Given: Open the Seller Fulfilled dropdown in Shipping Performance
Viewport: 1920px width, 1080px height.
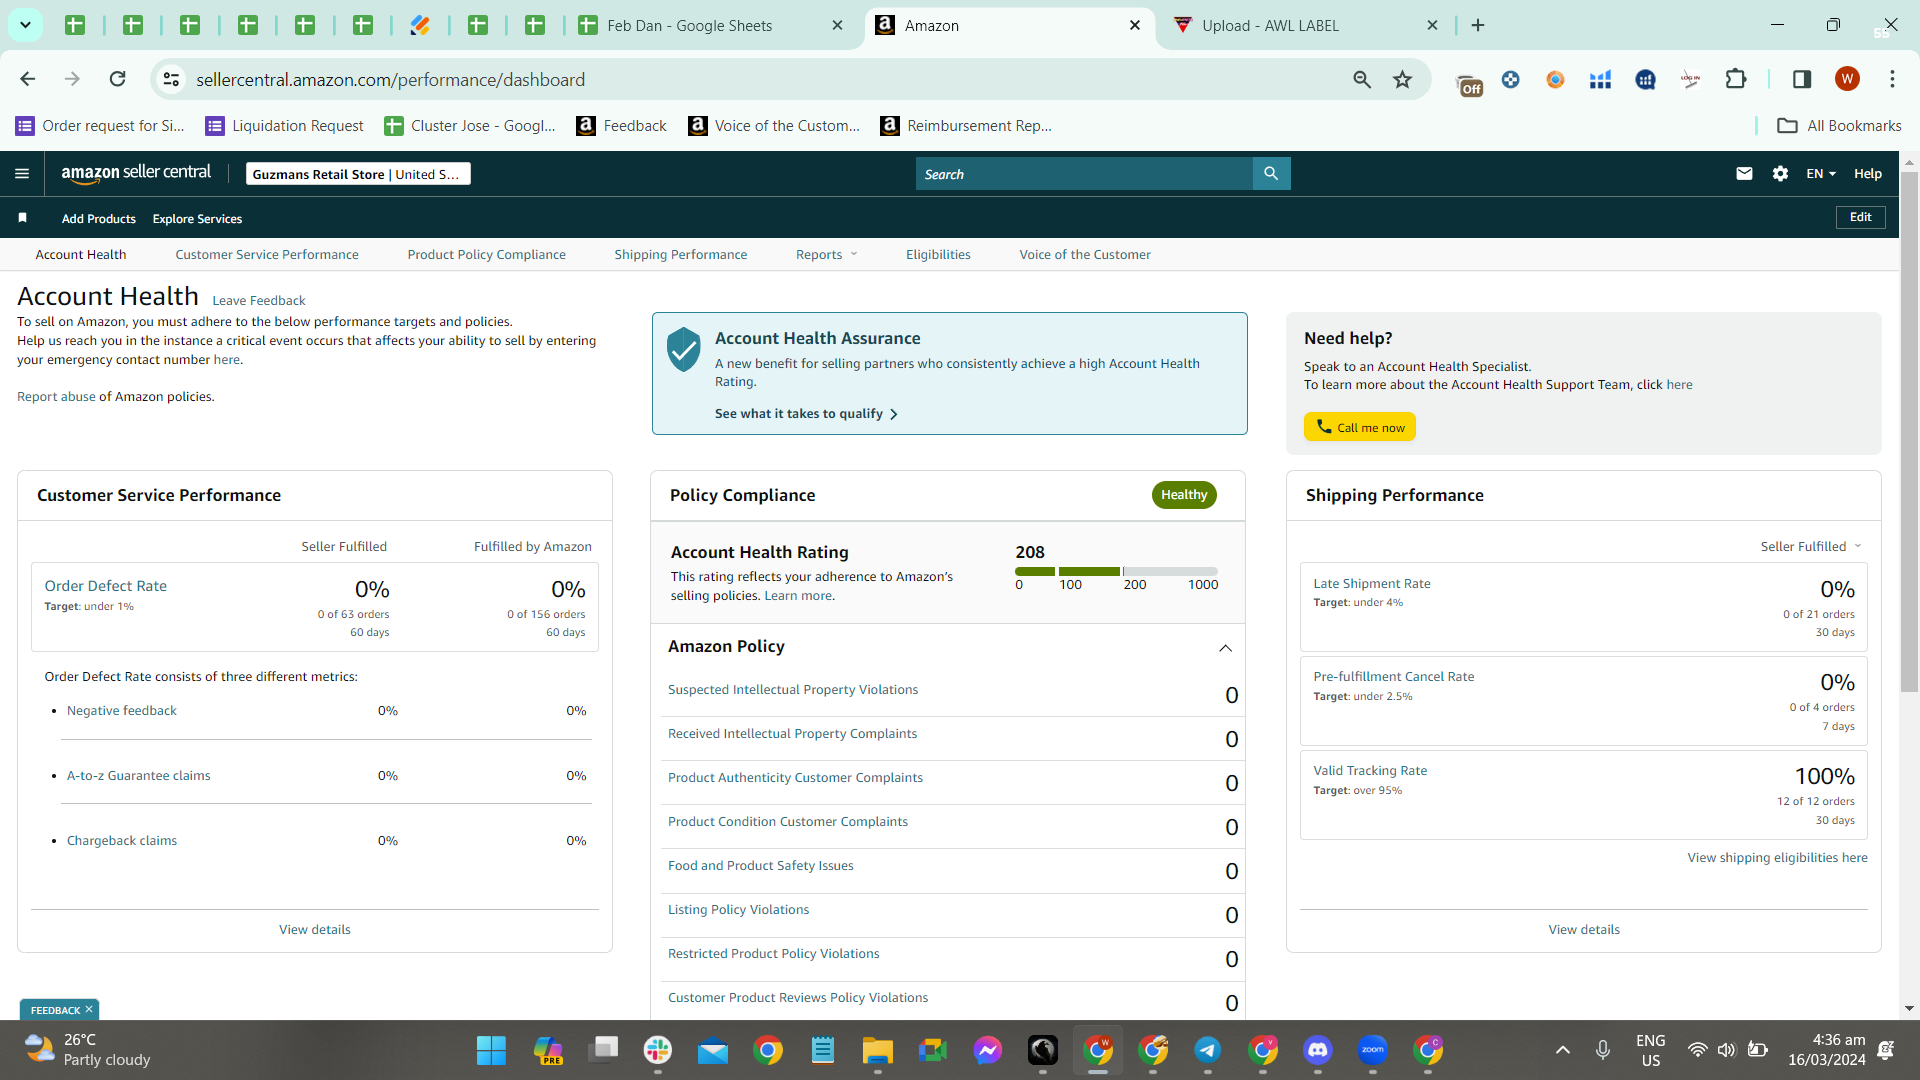Looking at the screenshot, I should click(1811, 546).
